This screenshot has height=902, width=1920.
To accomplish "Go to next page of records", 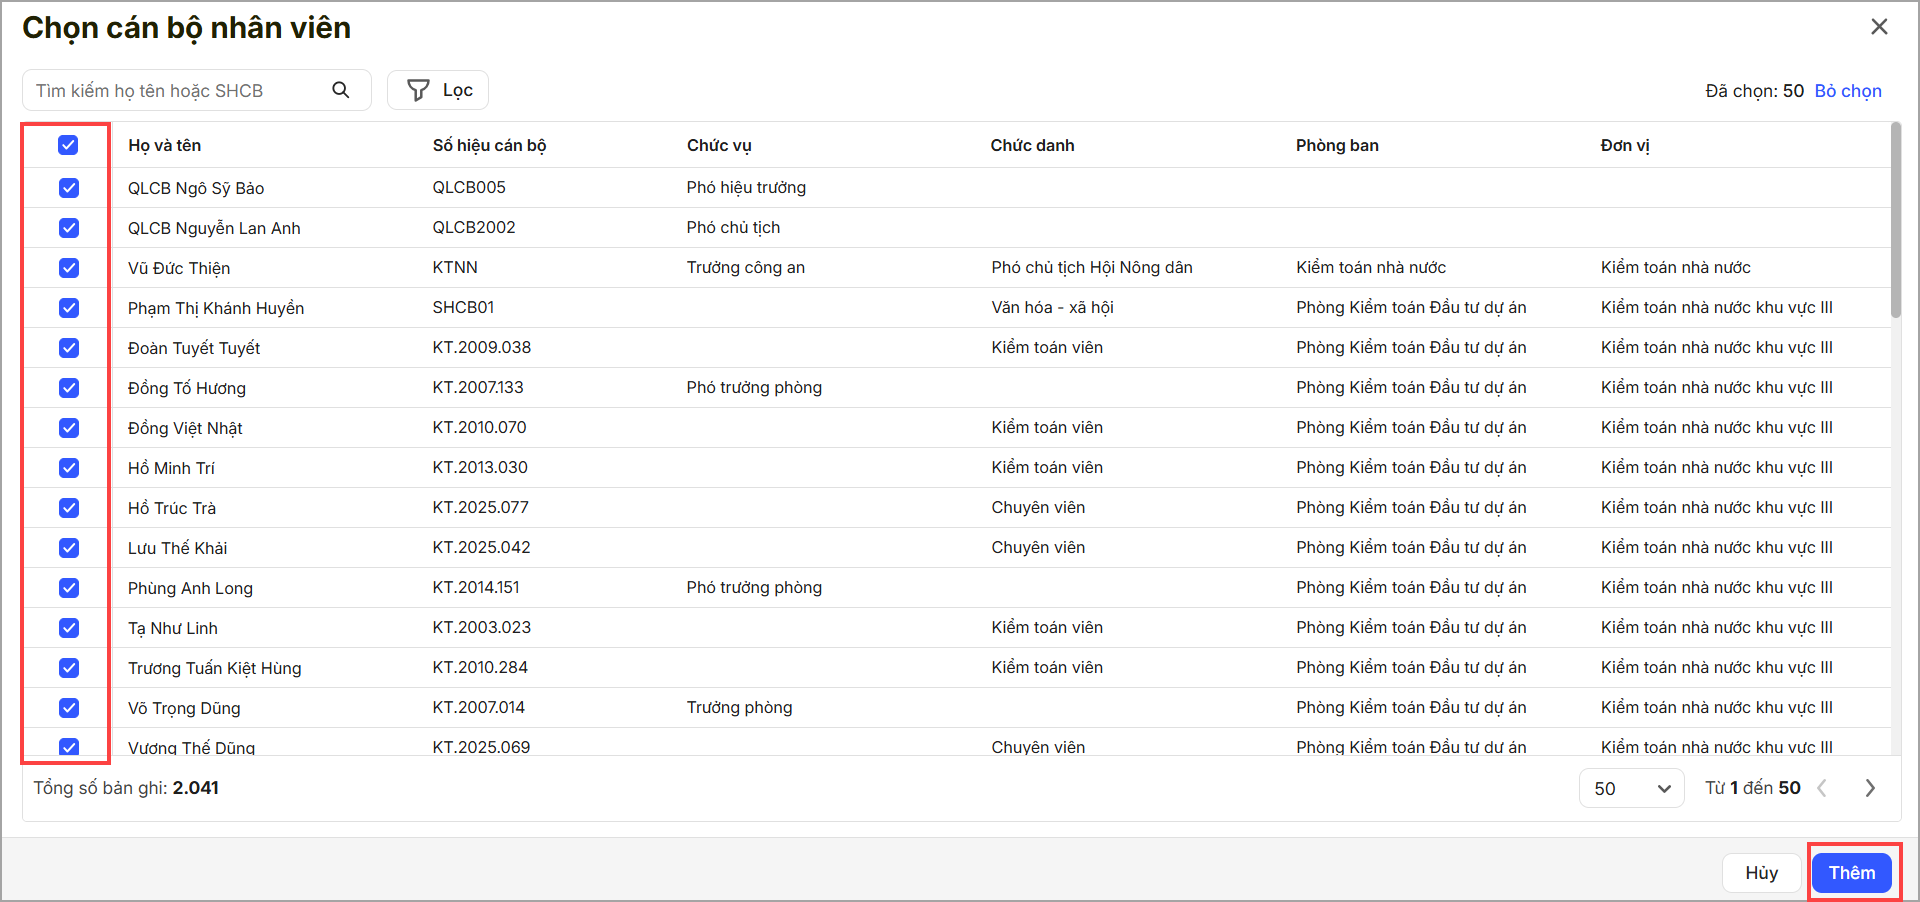I will [x=1870, y=788].
